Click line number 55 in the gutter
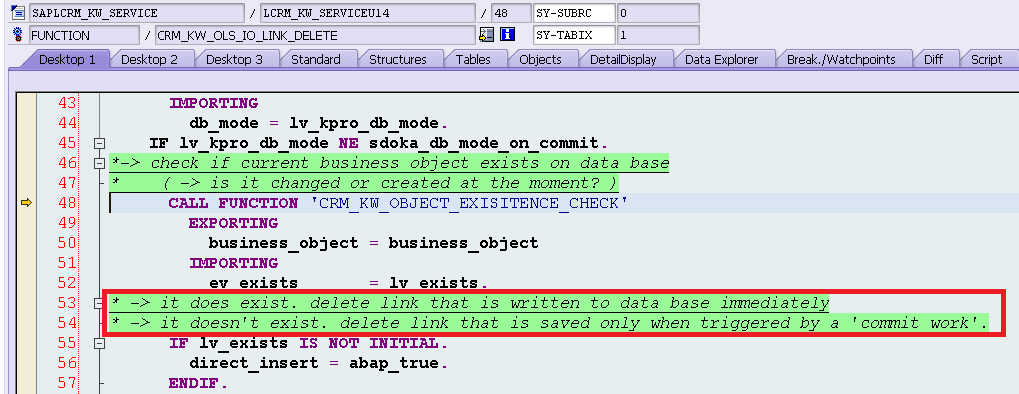This screenshot has width=1019, height=394. (67, 343)
